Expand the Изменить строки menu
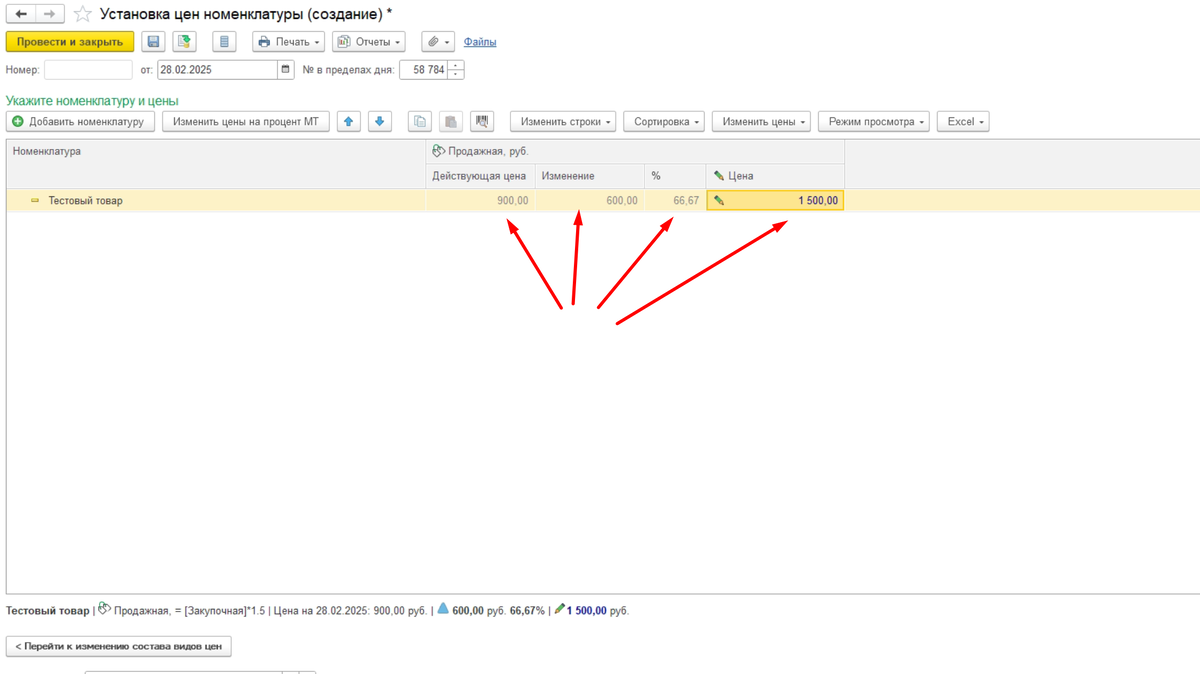1200x674 pixels. [x=563, y=122]
